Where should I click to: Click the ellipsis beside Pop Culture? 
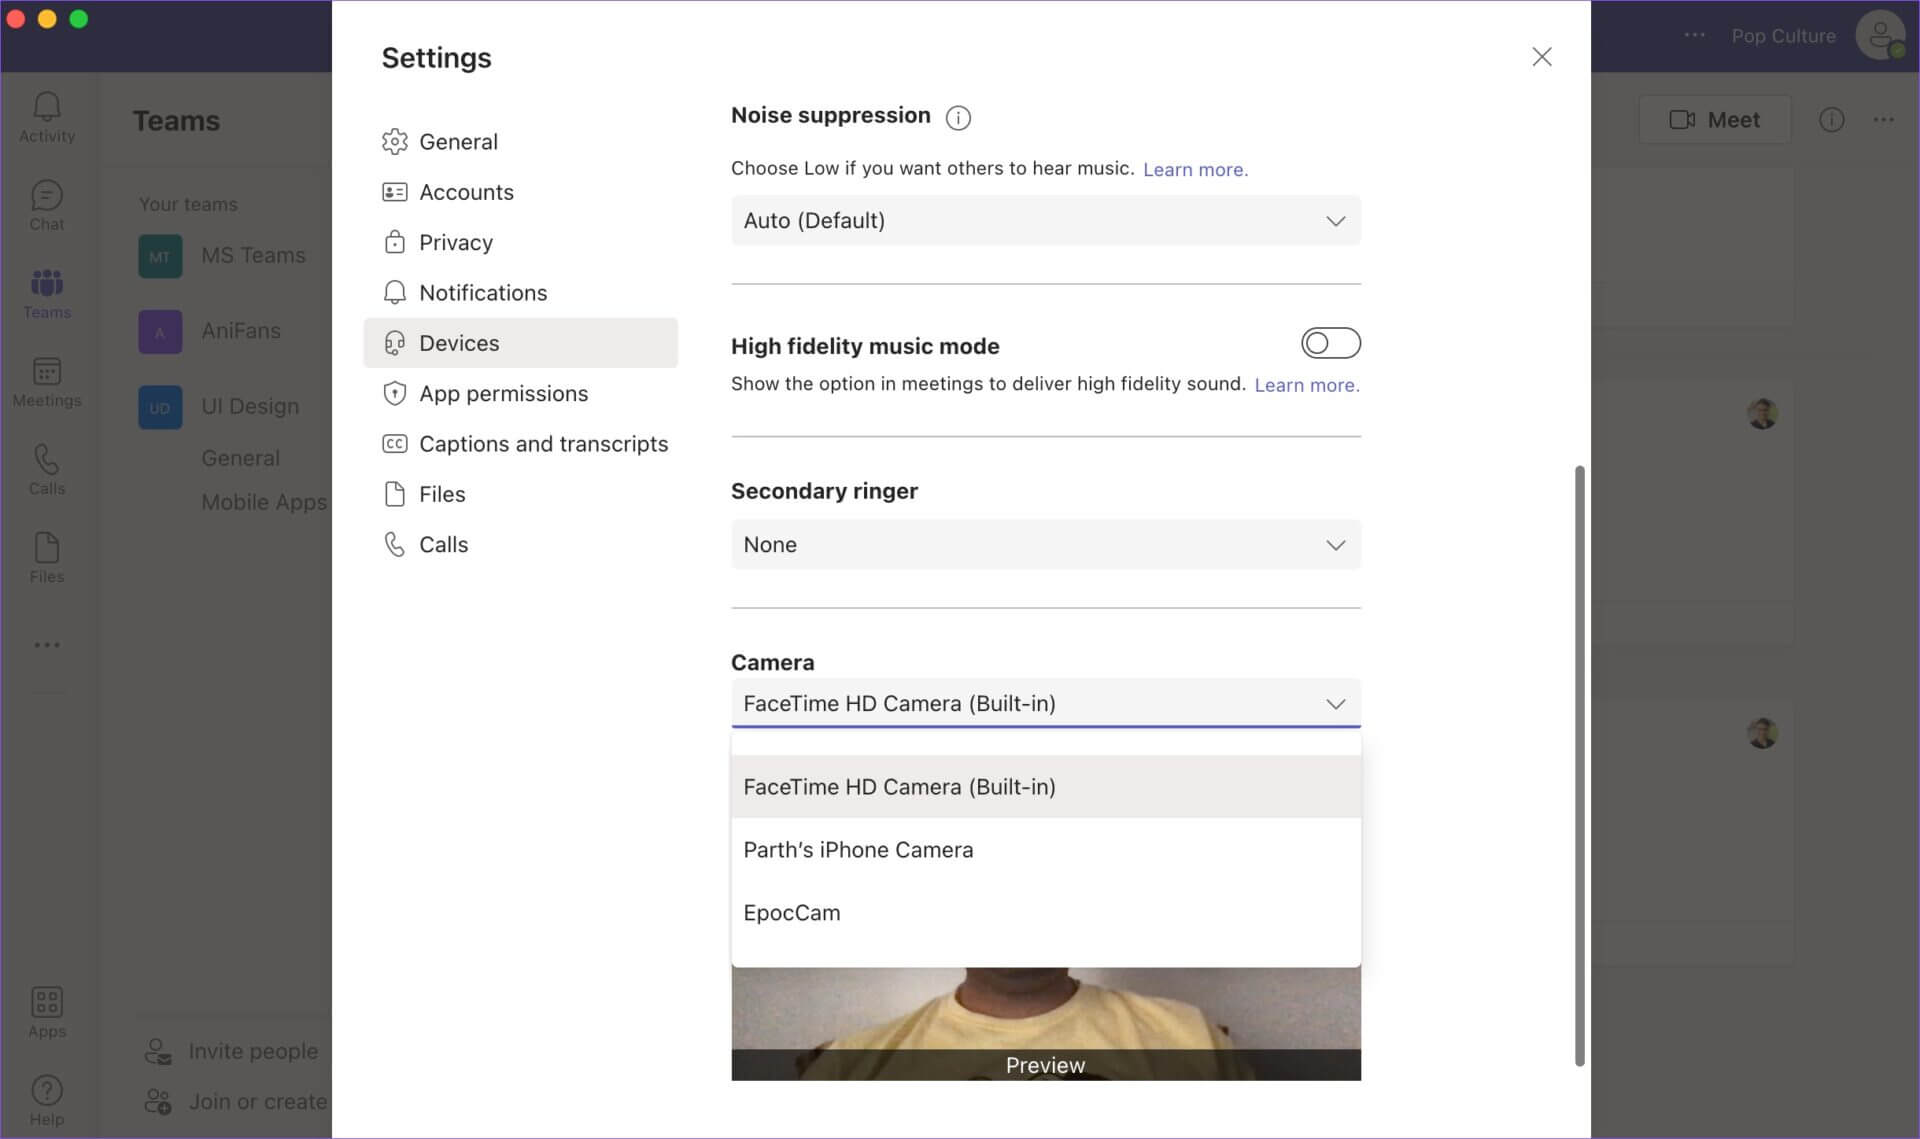tap(1694, 35)
